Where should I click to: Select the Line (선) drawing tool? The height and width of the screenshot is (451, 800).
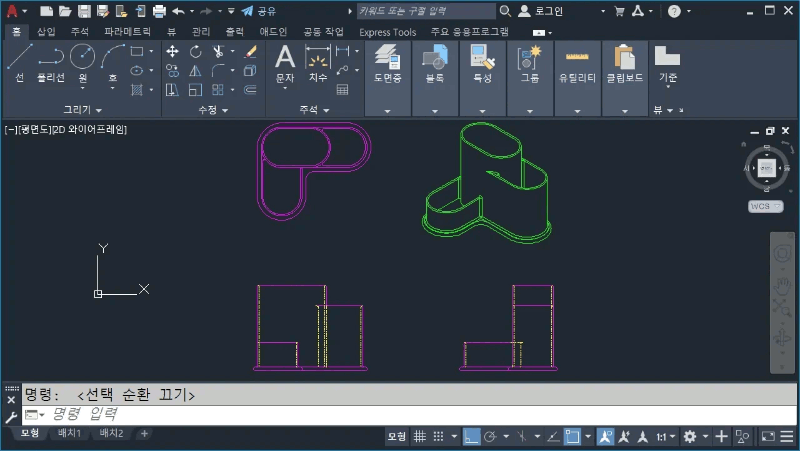pos(19,62)
